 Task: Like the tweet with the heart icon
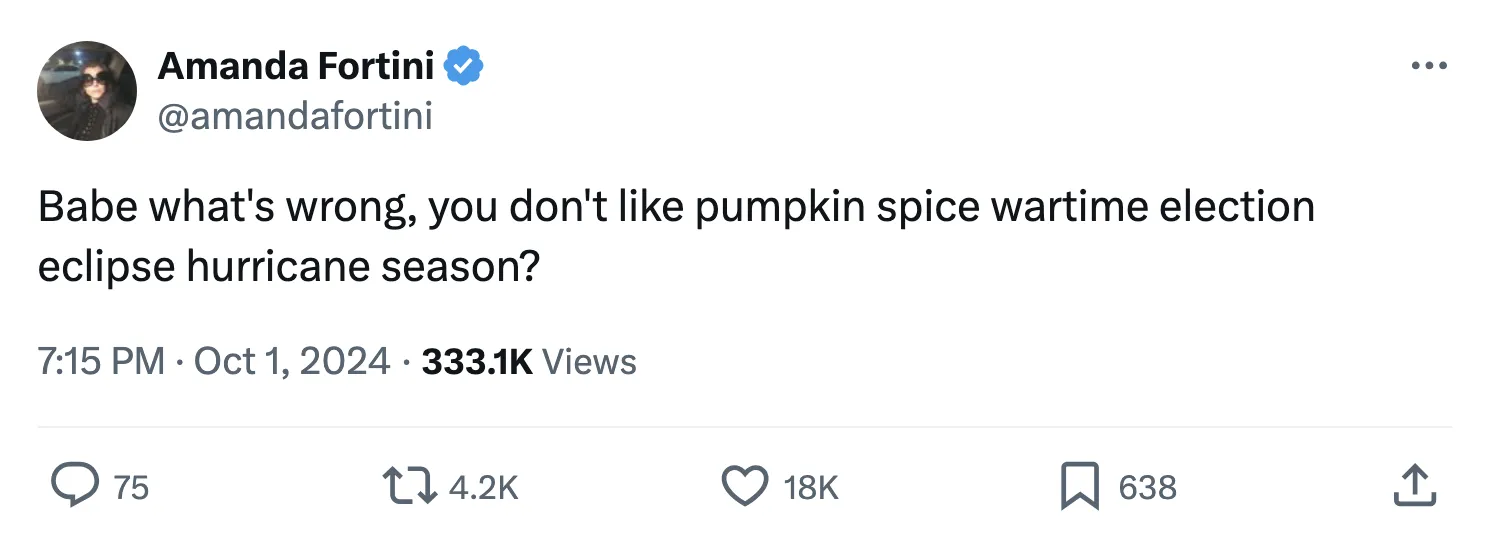pos(743,486)
